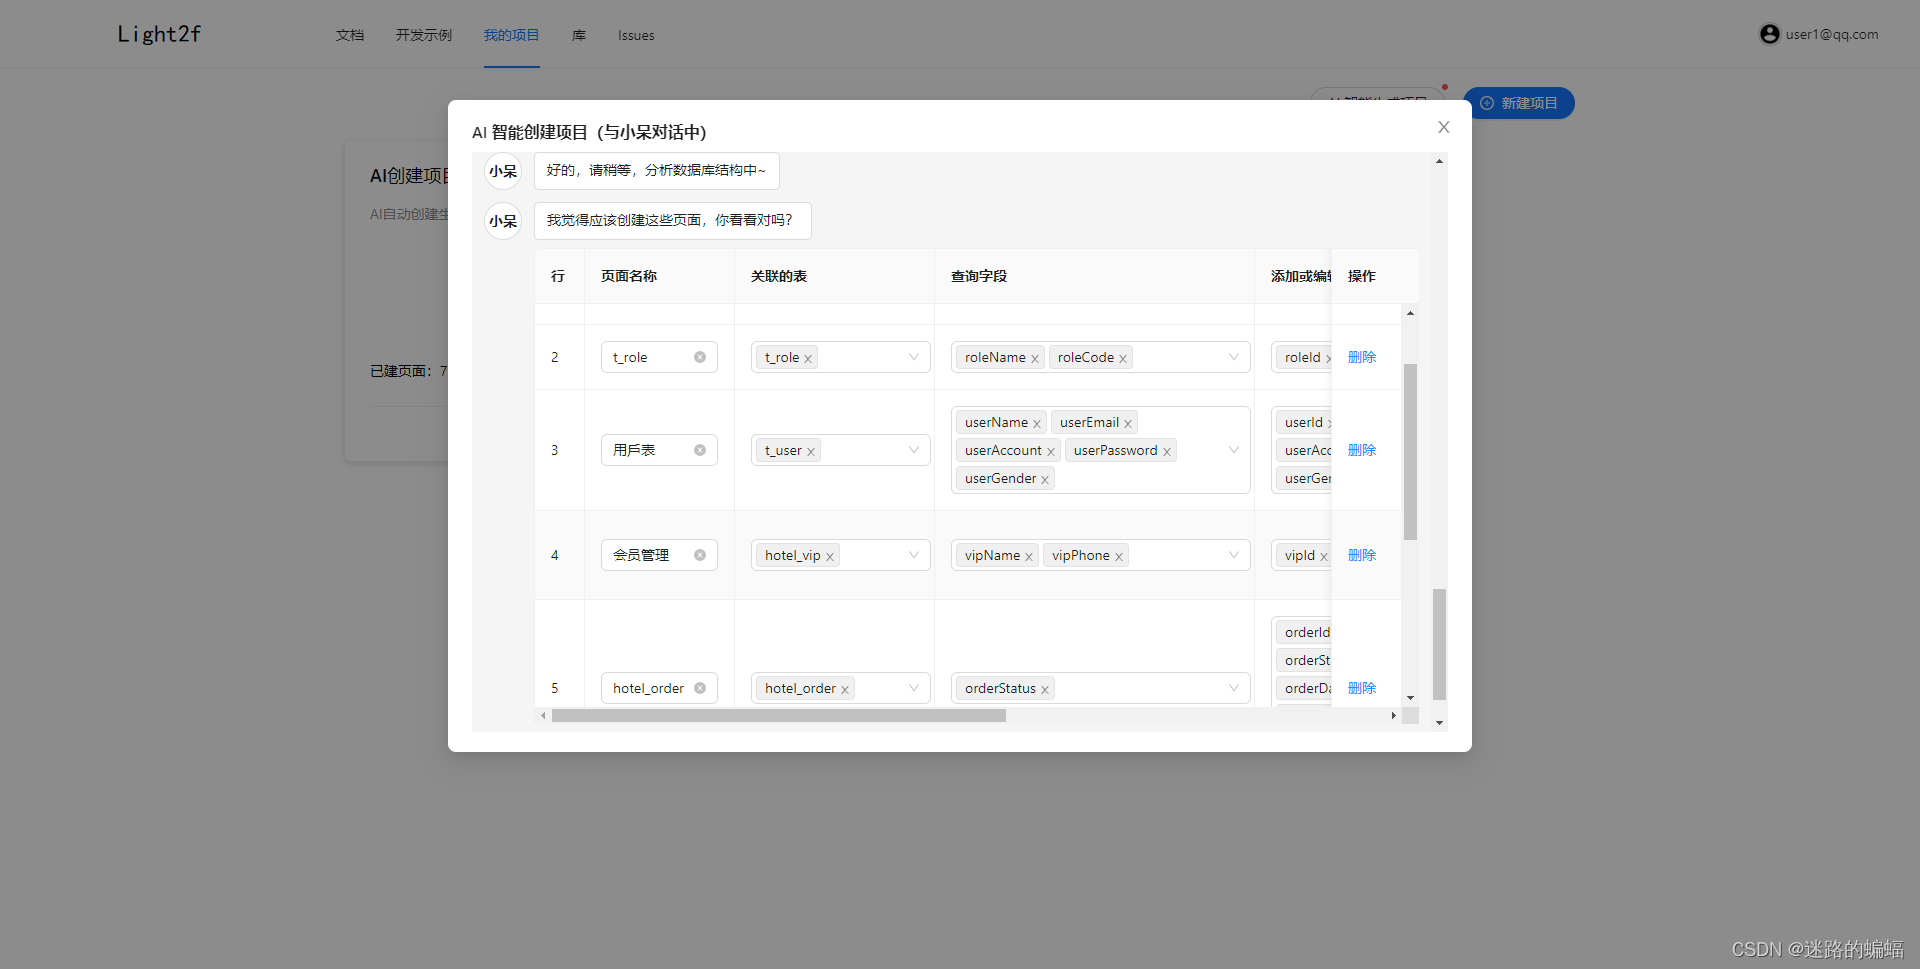The width and height of the screenshot is (1920, 969).
Task: Remove the vipName query field tag
Action: click(1029, 556)
